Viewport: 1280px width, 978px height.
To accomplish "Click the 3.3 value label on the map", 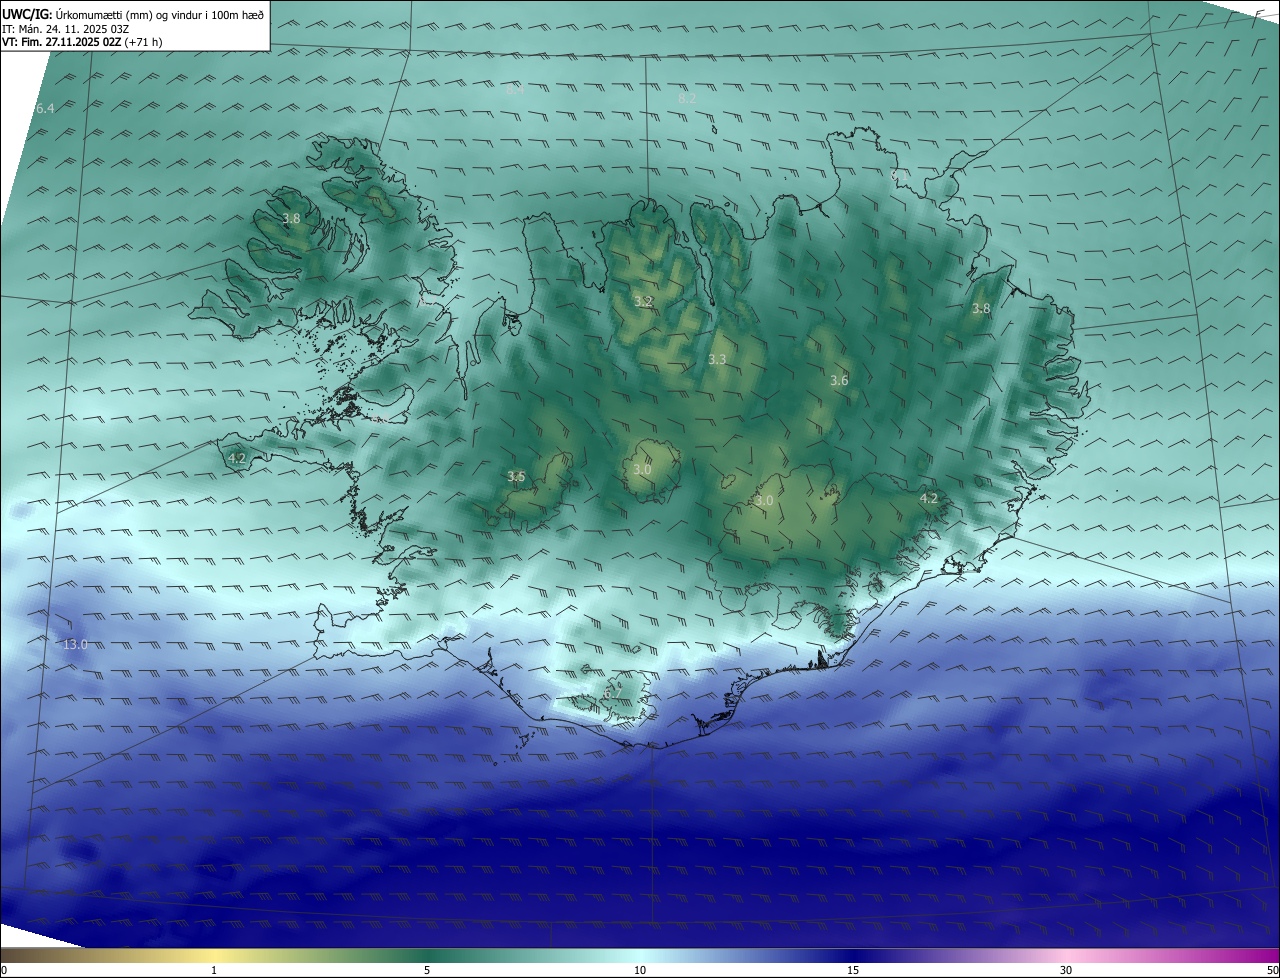I will tap(717, 359).
